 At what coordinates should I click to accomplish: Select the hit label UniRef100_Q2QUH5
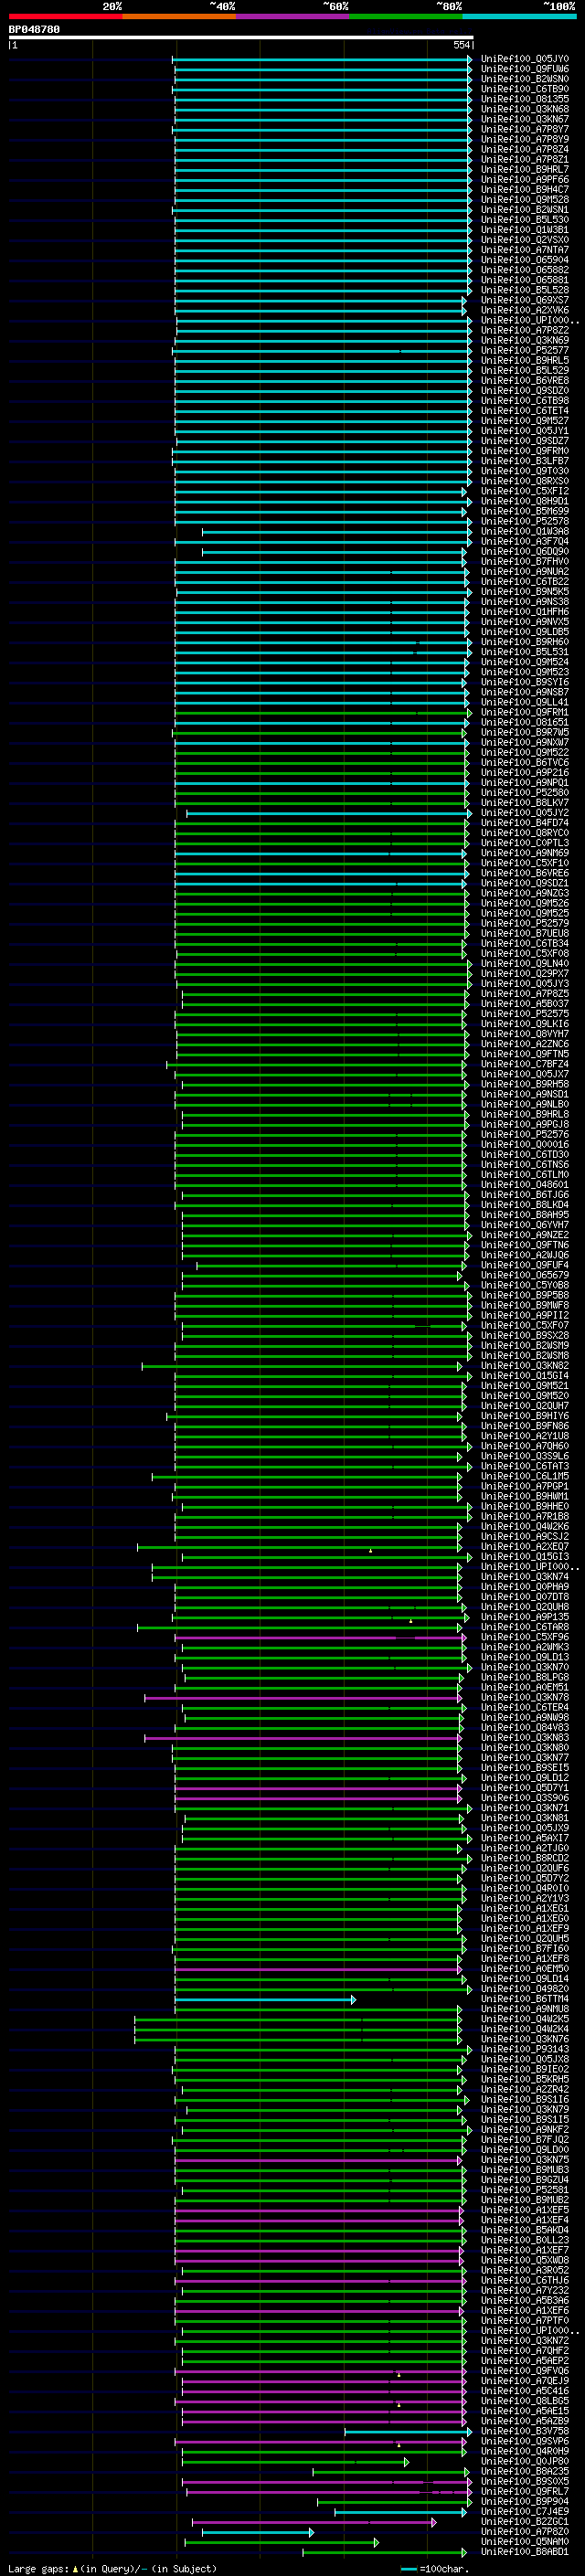click(x=525, y=1939)
